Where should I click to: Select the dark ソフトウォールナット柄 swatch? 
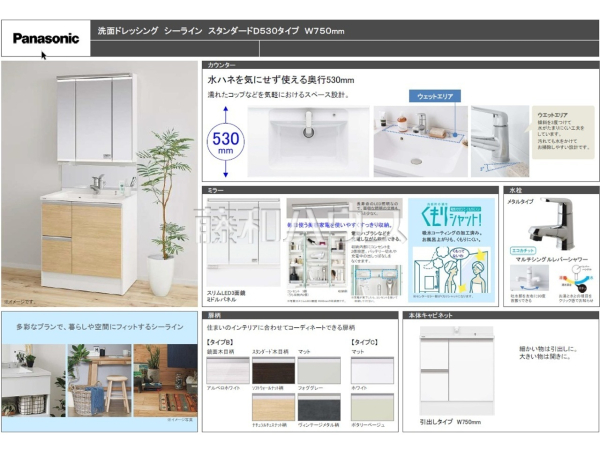273,370
